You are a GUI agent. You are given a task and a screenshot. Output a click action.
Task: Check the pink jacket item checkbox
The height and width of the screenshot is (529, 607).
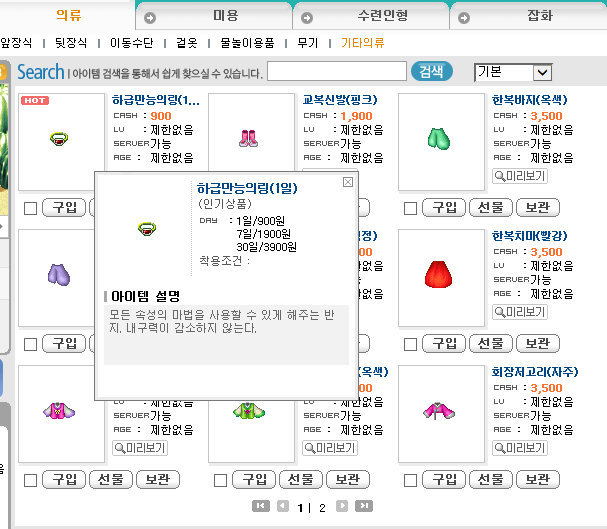(x=30, y=481)
